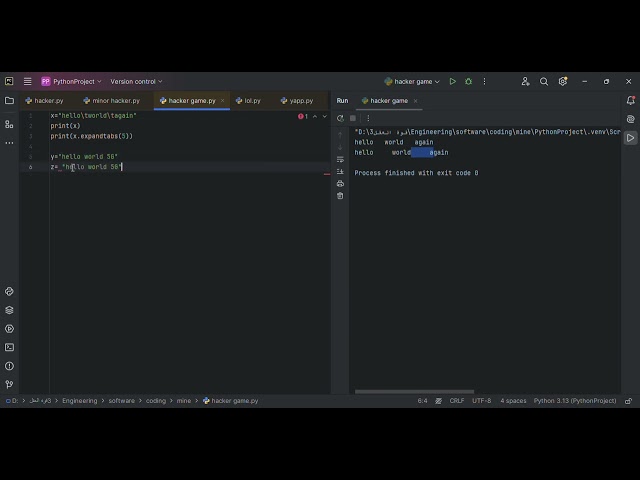Open the Git version control tool window

point(9,384)
